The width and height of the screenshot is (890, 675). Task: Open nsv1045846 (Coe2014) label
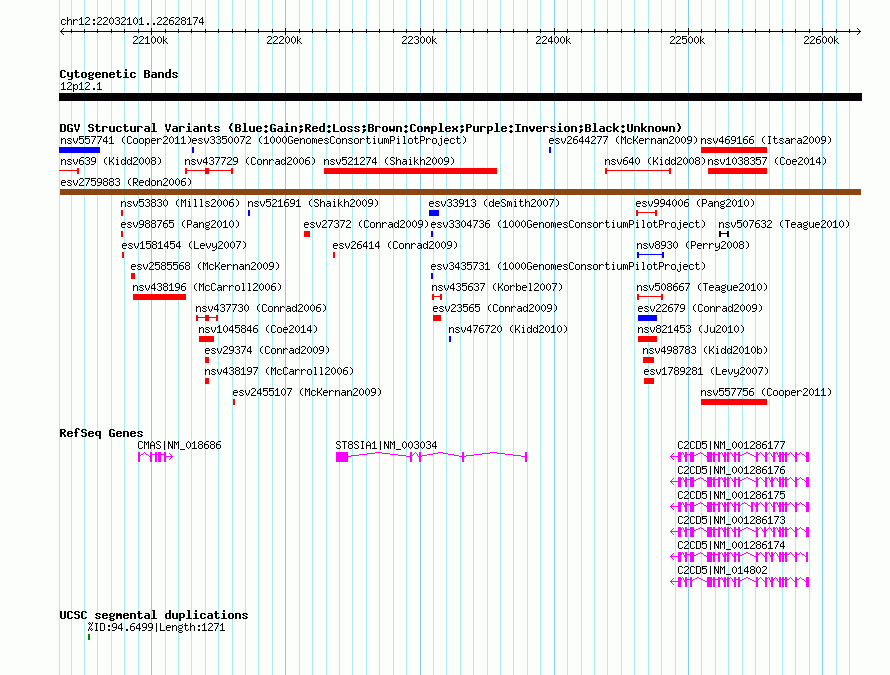tap(258, 329)
